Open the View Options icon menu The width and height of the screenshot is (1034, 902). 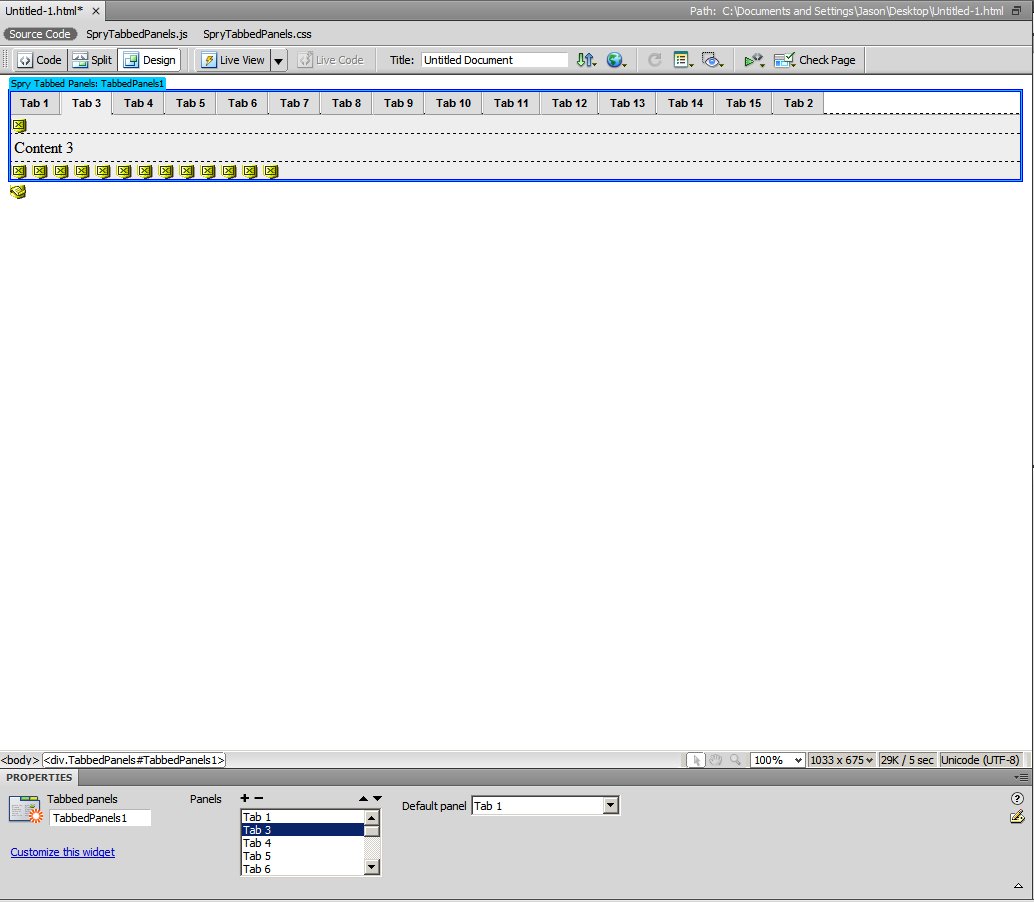tap(684, 60)
